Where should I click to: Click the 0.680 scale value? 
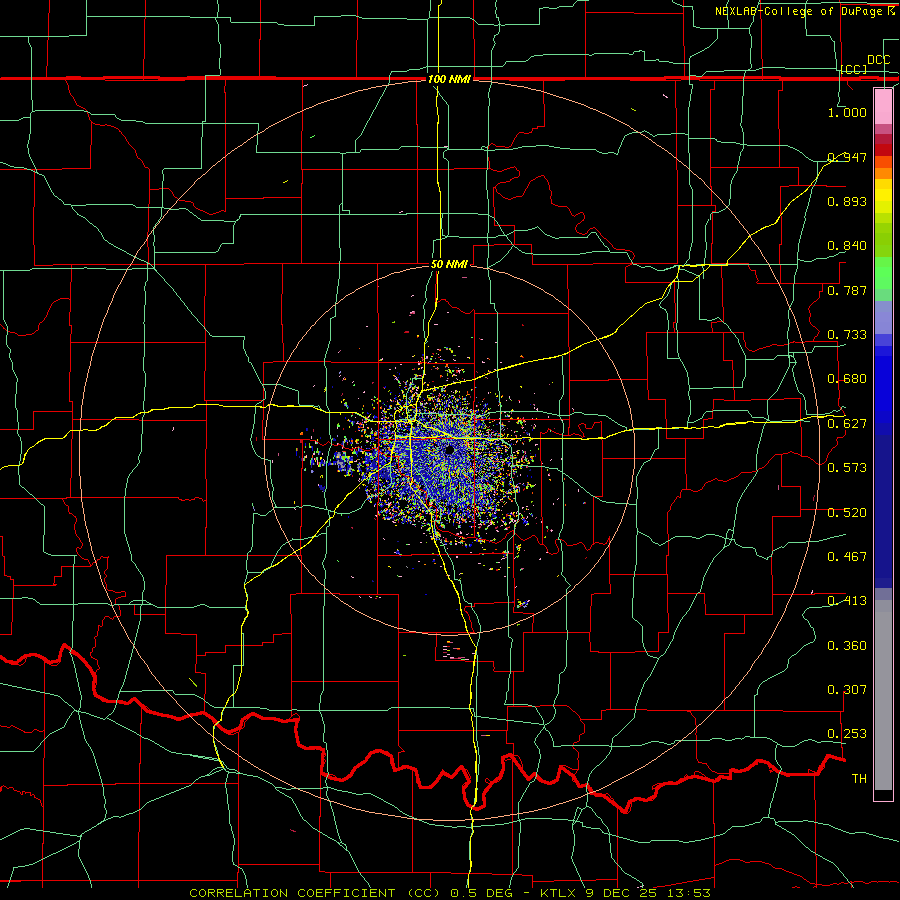click(x=847, y=379)
